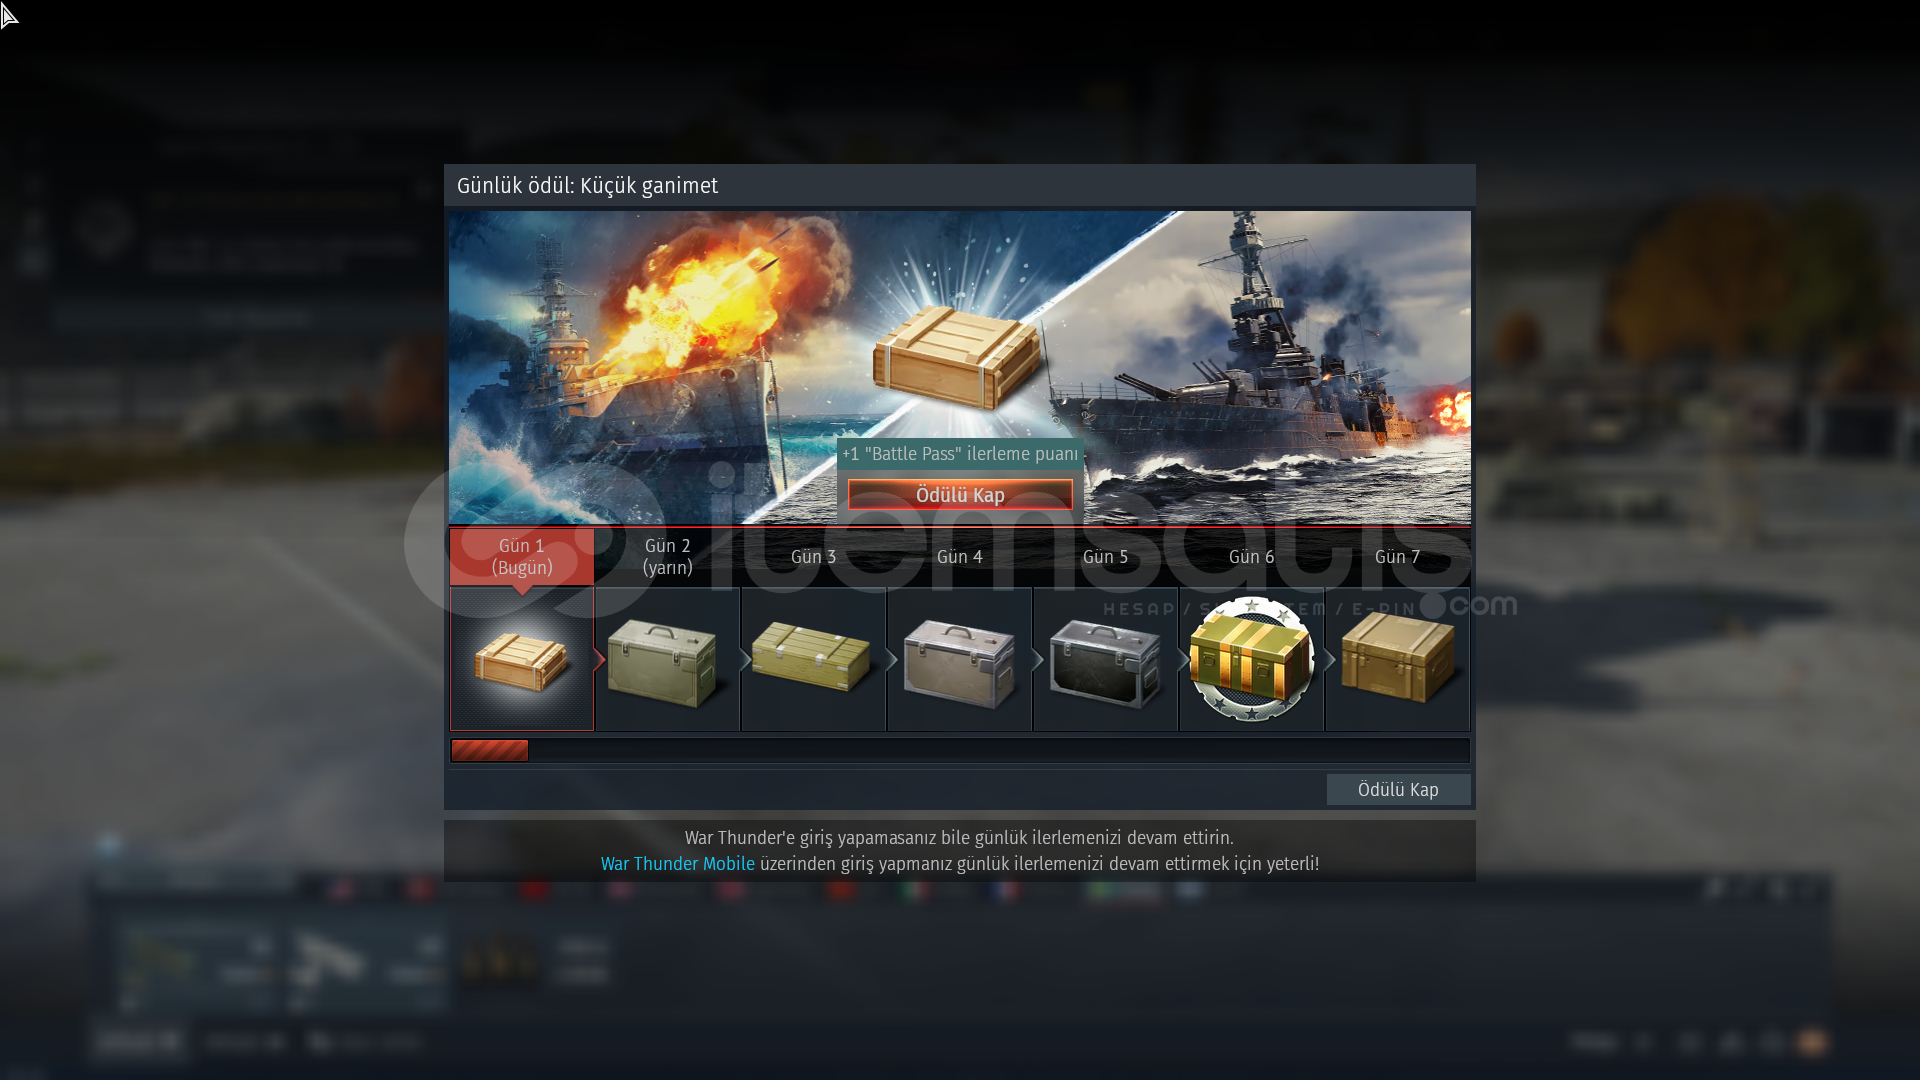Select the Gün 3 olive crate icon
The height and width of the screenshot is (1080, 1920).
pyautogui.click(x=813, y=657)
